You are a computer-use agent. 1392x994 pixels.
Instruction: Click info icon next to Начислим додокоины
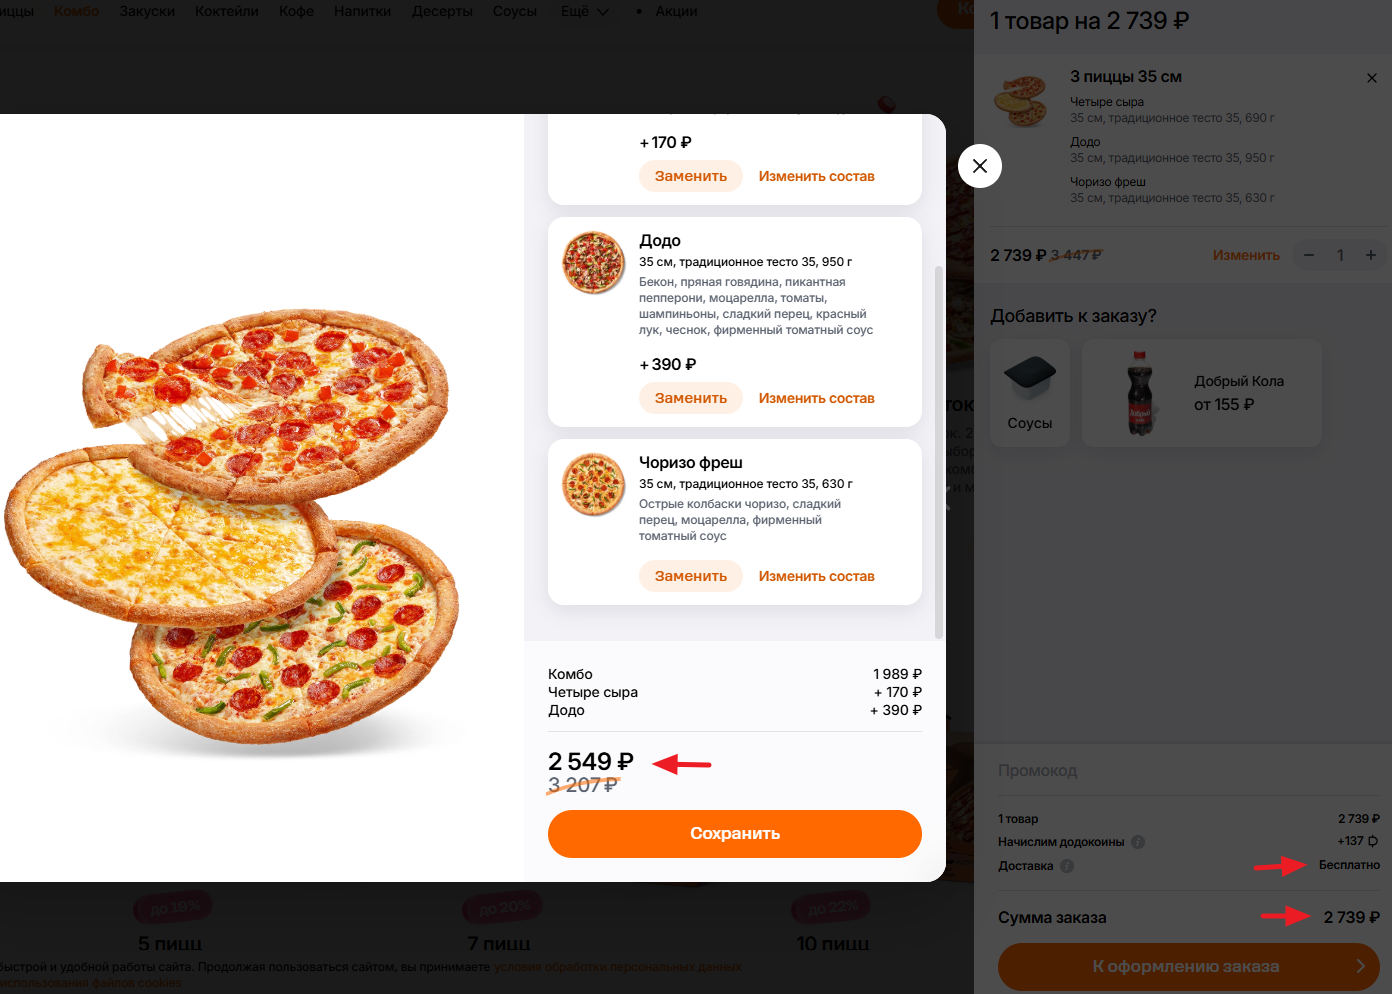(1138, 842)
